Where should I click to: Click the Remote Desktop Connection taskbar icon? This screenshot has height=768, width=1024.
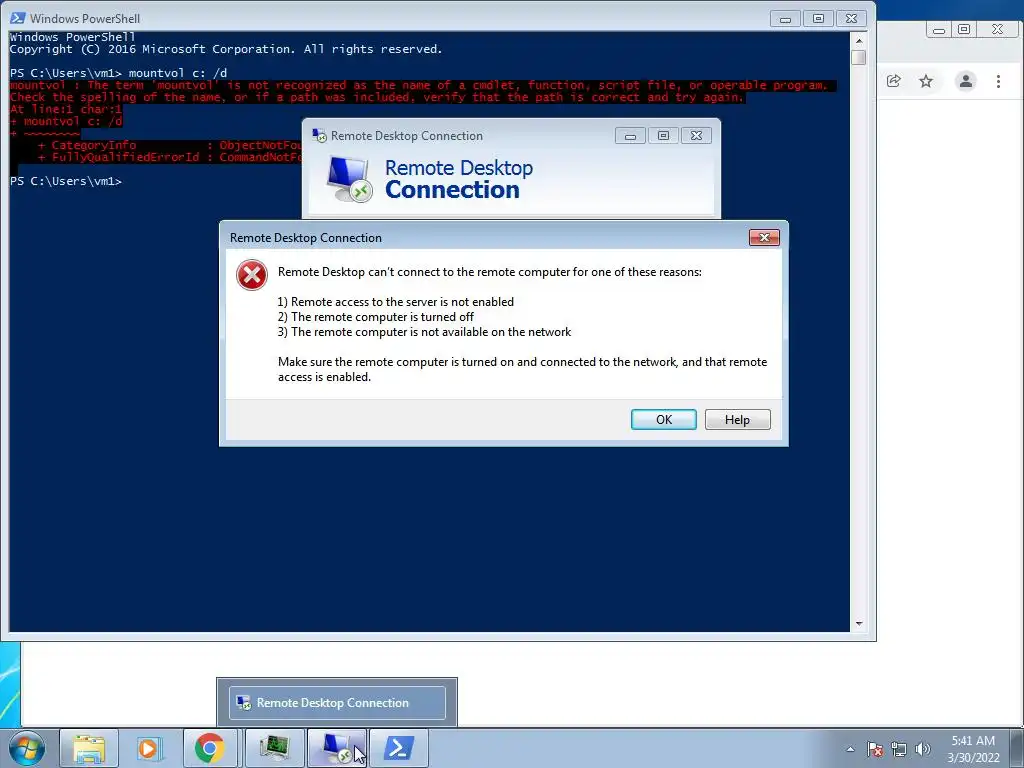click(338, 748)
